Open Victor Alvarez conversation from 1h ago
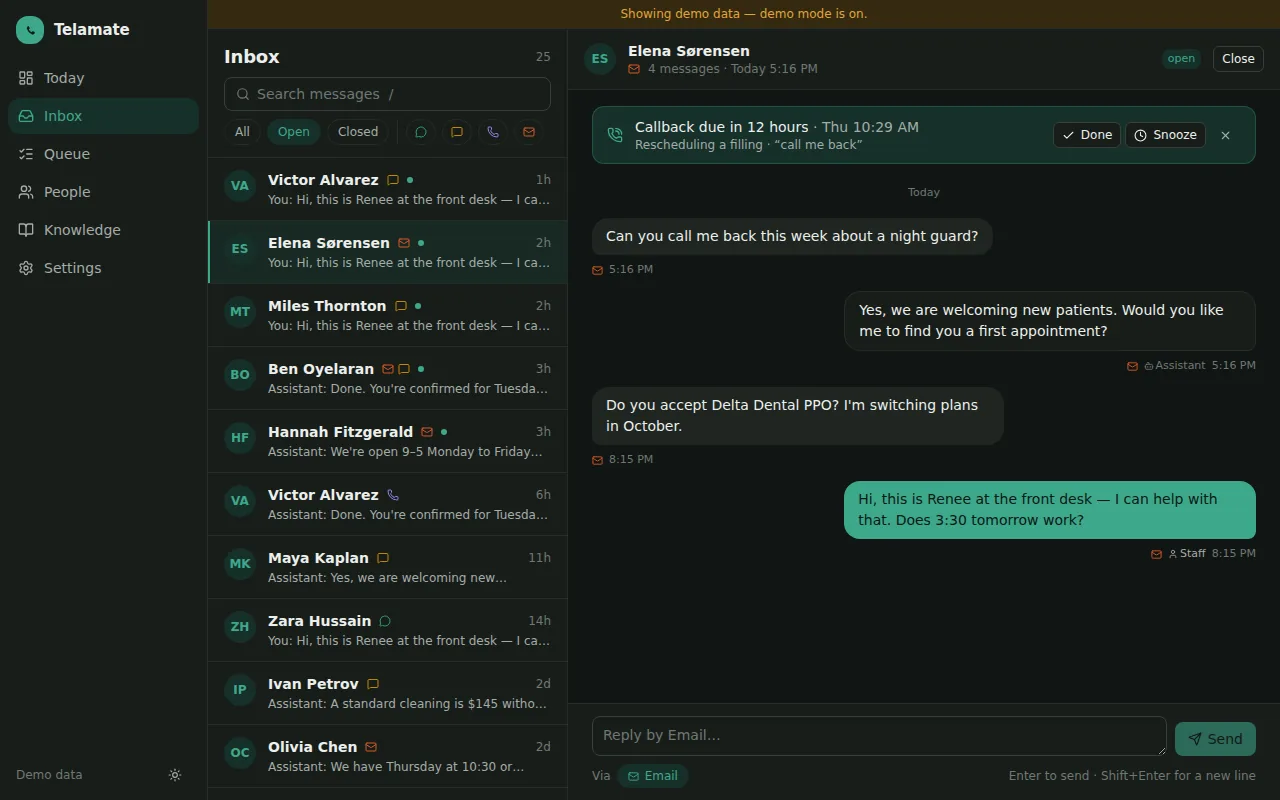 coord(387,189)
